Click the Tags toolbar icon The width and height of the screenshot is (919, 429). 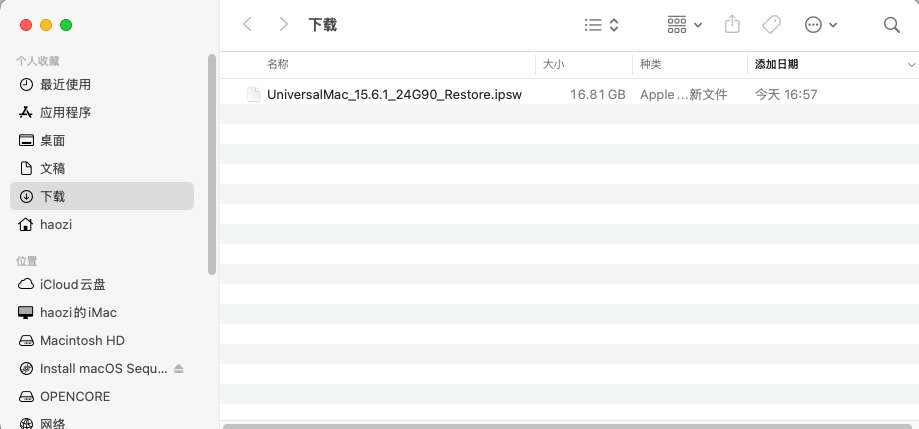click(771, 24)
